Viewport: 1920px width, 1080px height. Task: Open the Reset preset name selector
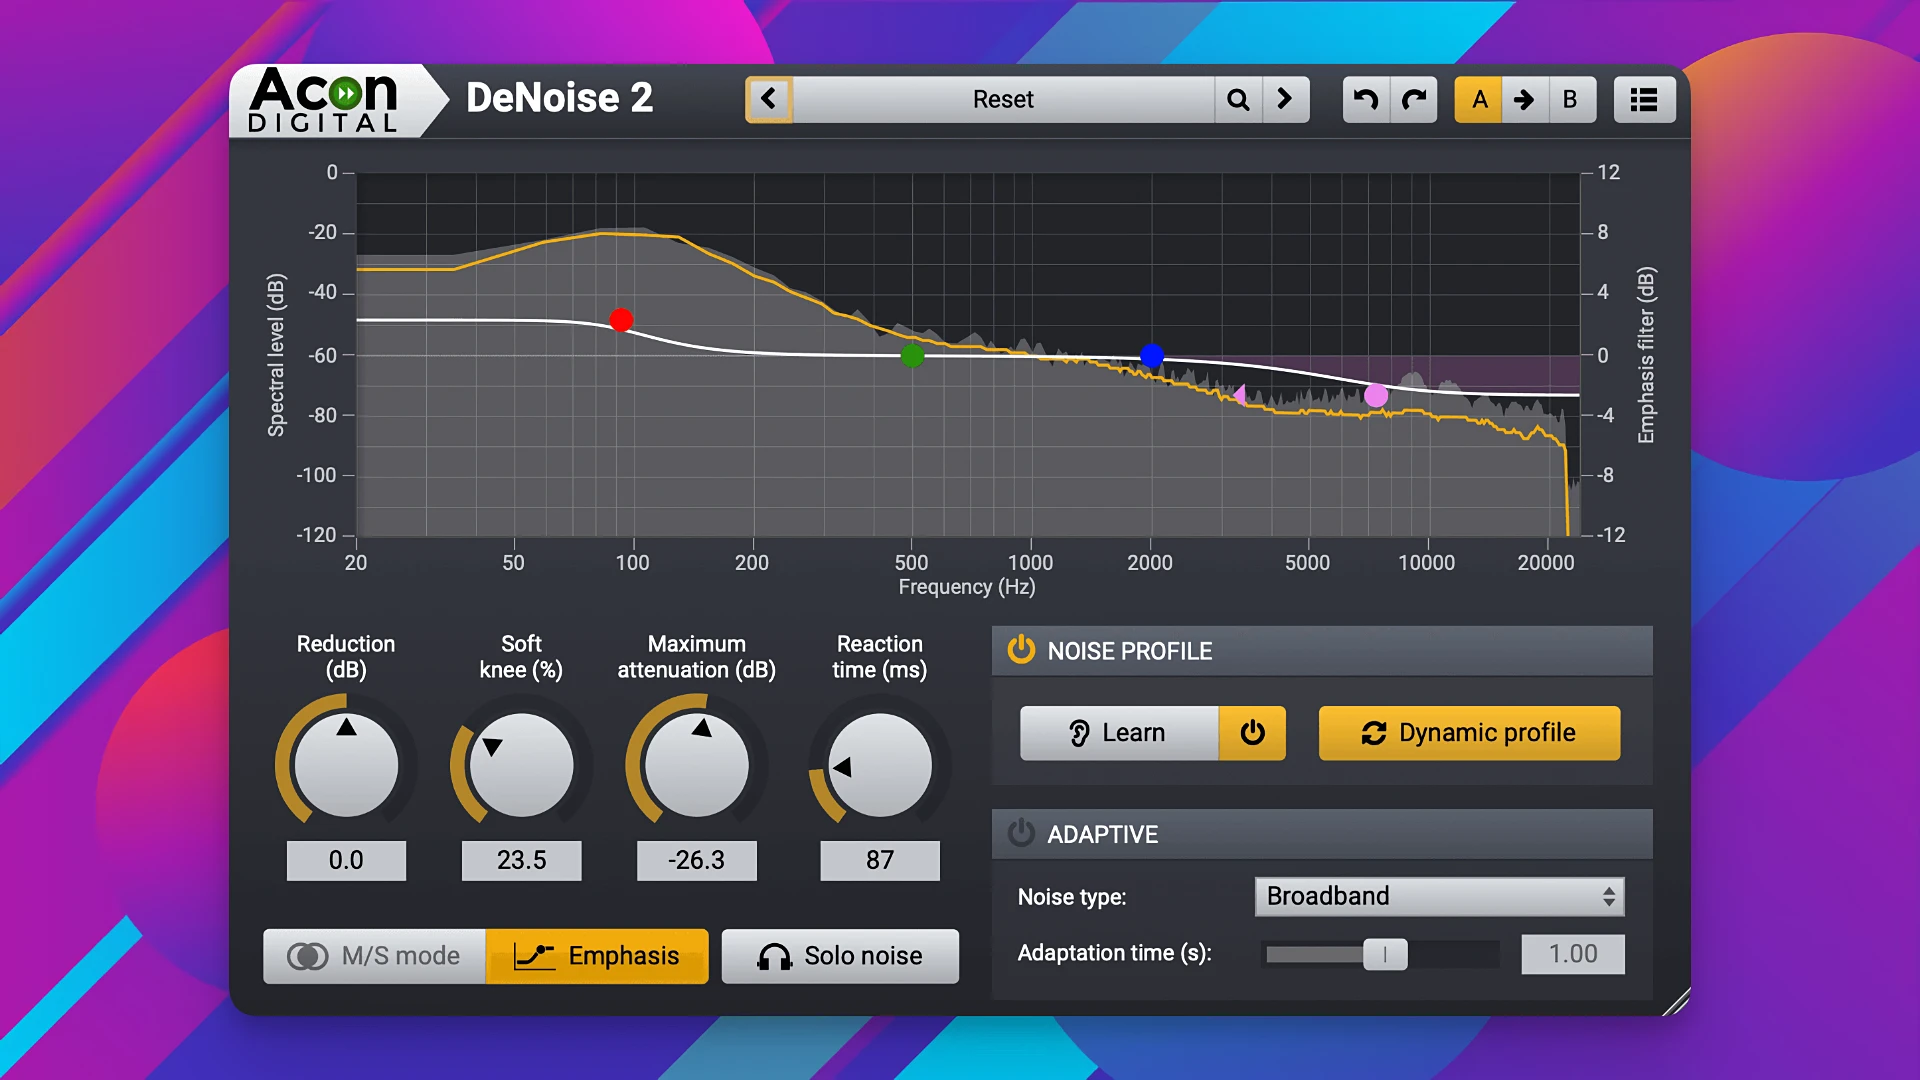click(1002, 99)
